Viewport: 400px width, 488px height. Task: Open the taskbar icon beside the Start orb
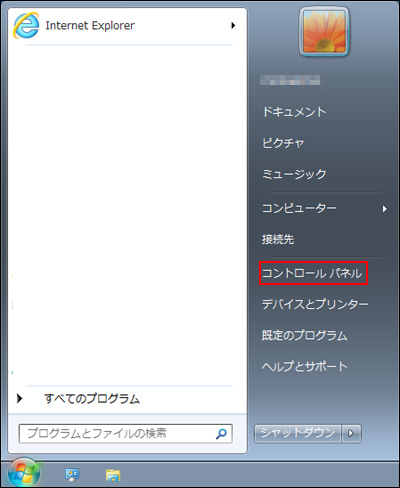[72, 475]
